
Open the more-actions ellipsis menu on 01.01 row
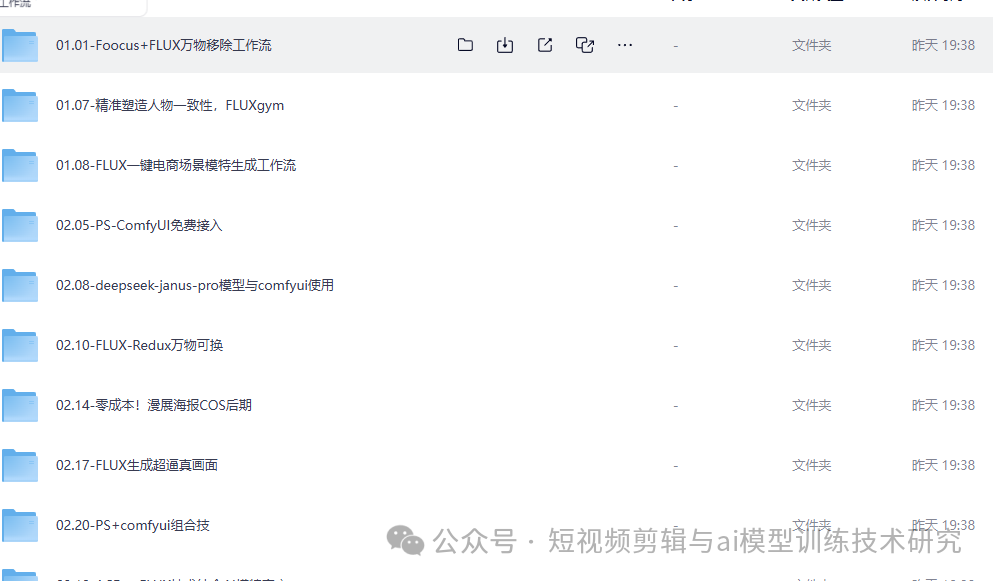click(625, 44)
